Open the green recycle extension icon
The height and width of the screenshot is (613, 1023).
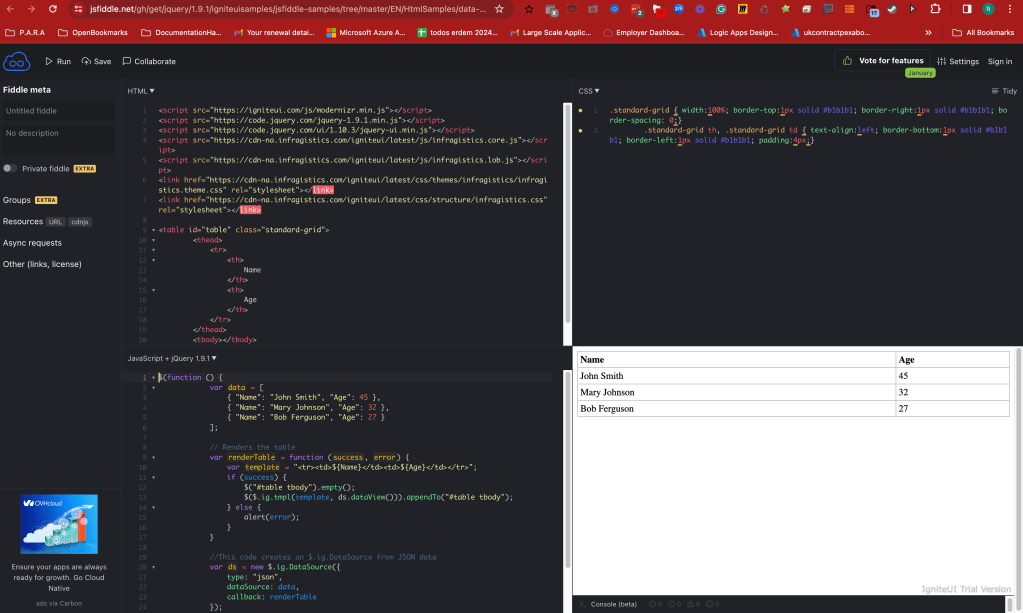[x=764, y=9]
